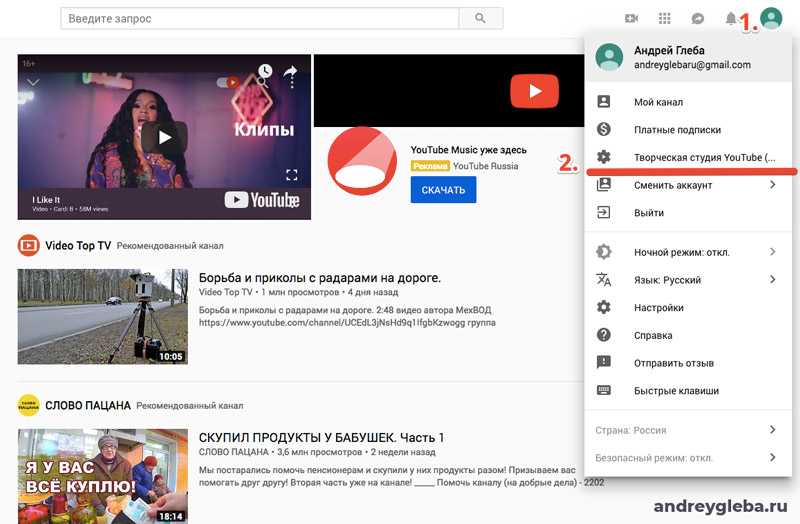800x524 pixels.
Task: Click the Андрей Глеба account name
Action: (669, 51)
